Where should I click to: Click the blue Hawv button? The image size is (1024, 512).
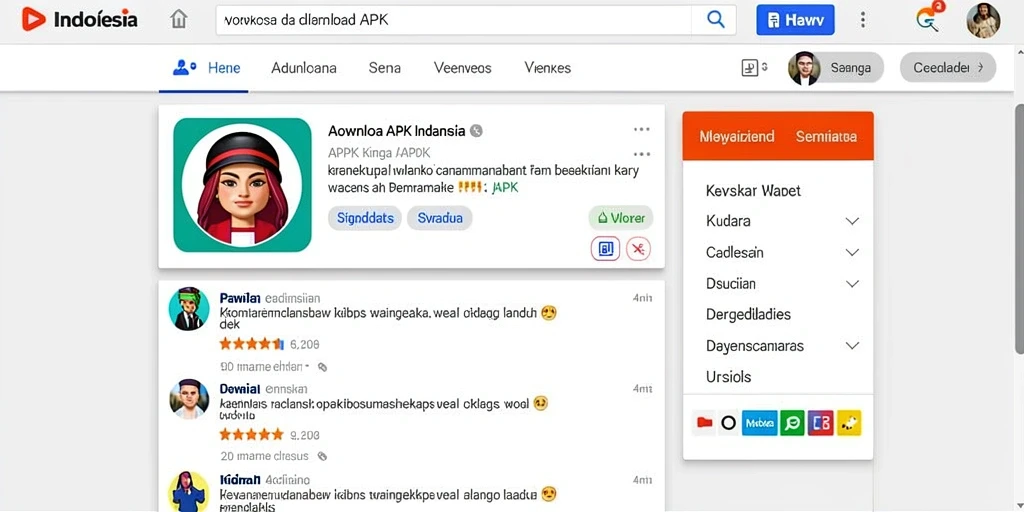tap(795, 20)
